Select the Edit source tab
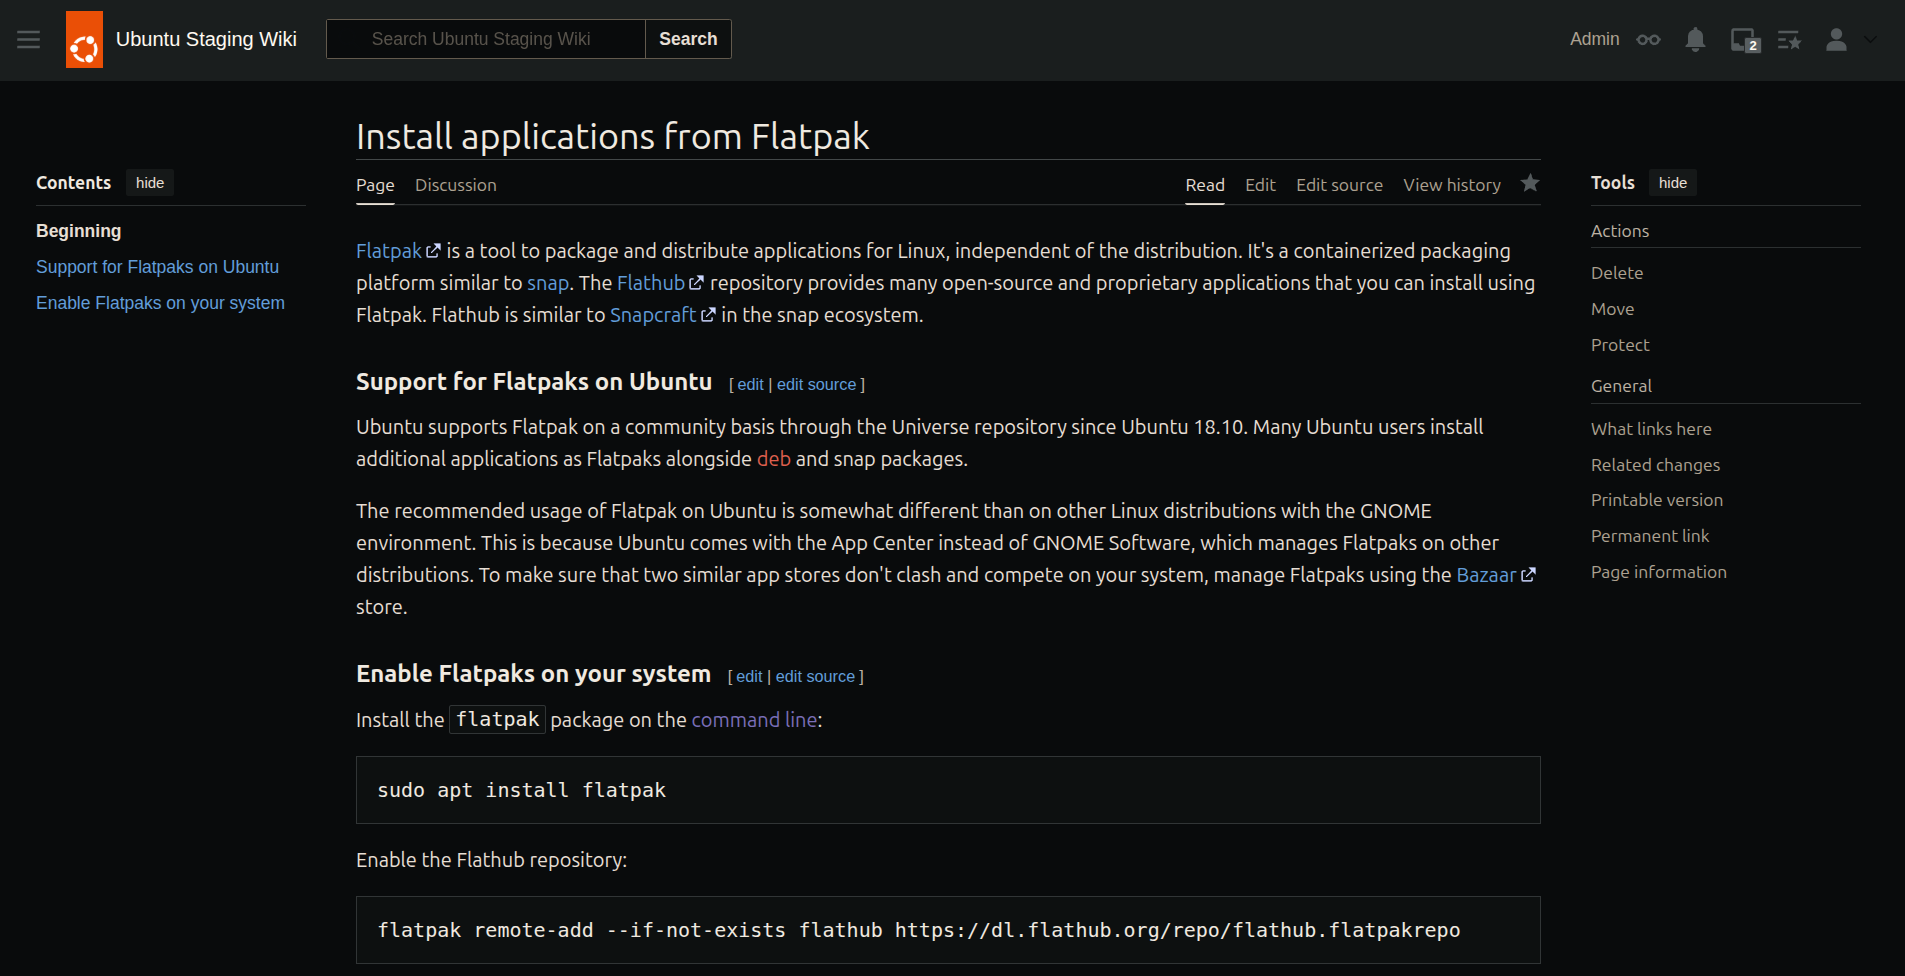1905x976 pixels. pos(1339,185)
